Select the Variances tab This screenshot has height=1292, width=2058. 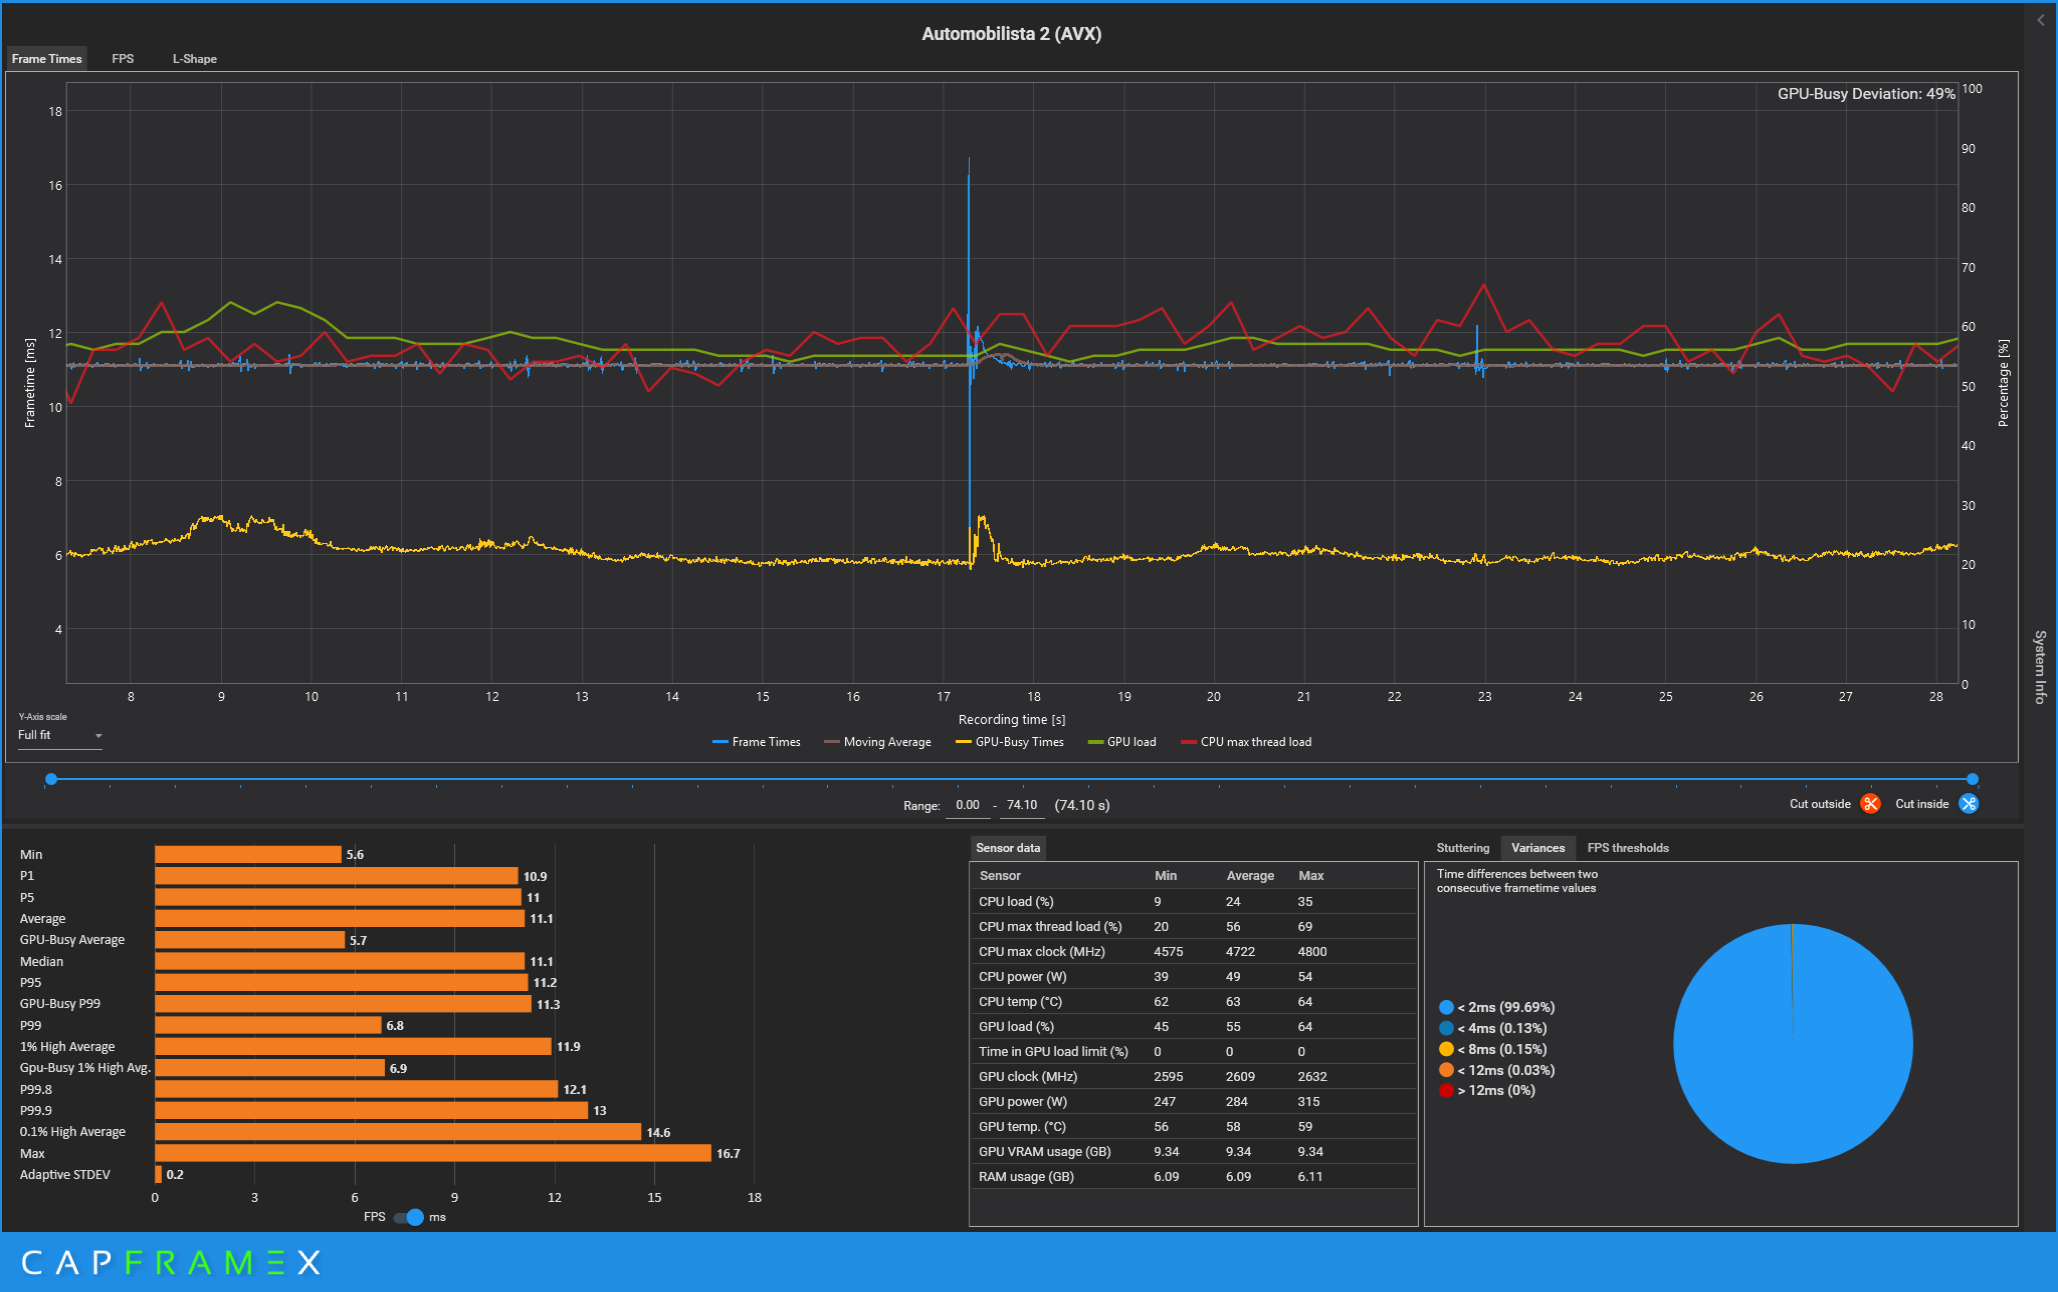tap(1537, 848)
